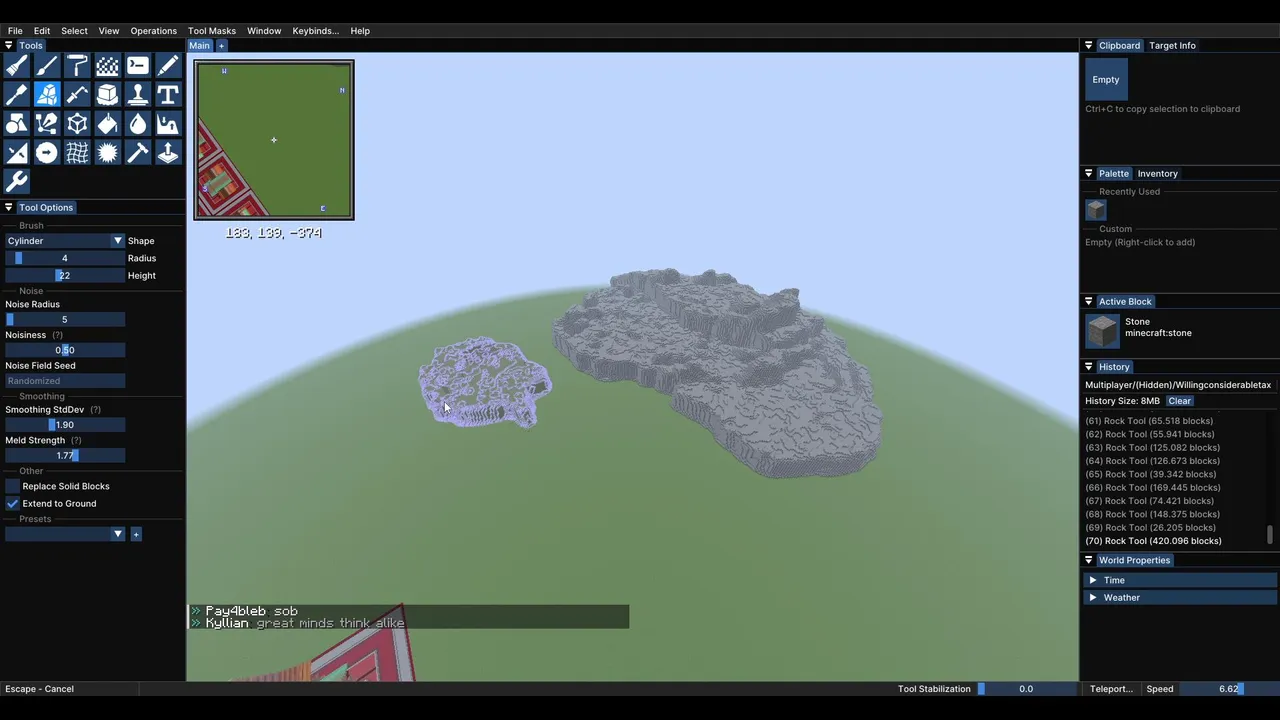Select the thin round brush tool

[47, 66]
